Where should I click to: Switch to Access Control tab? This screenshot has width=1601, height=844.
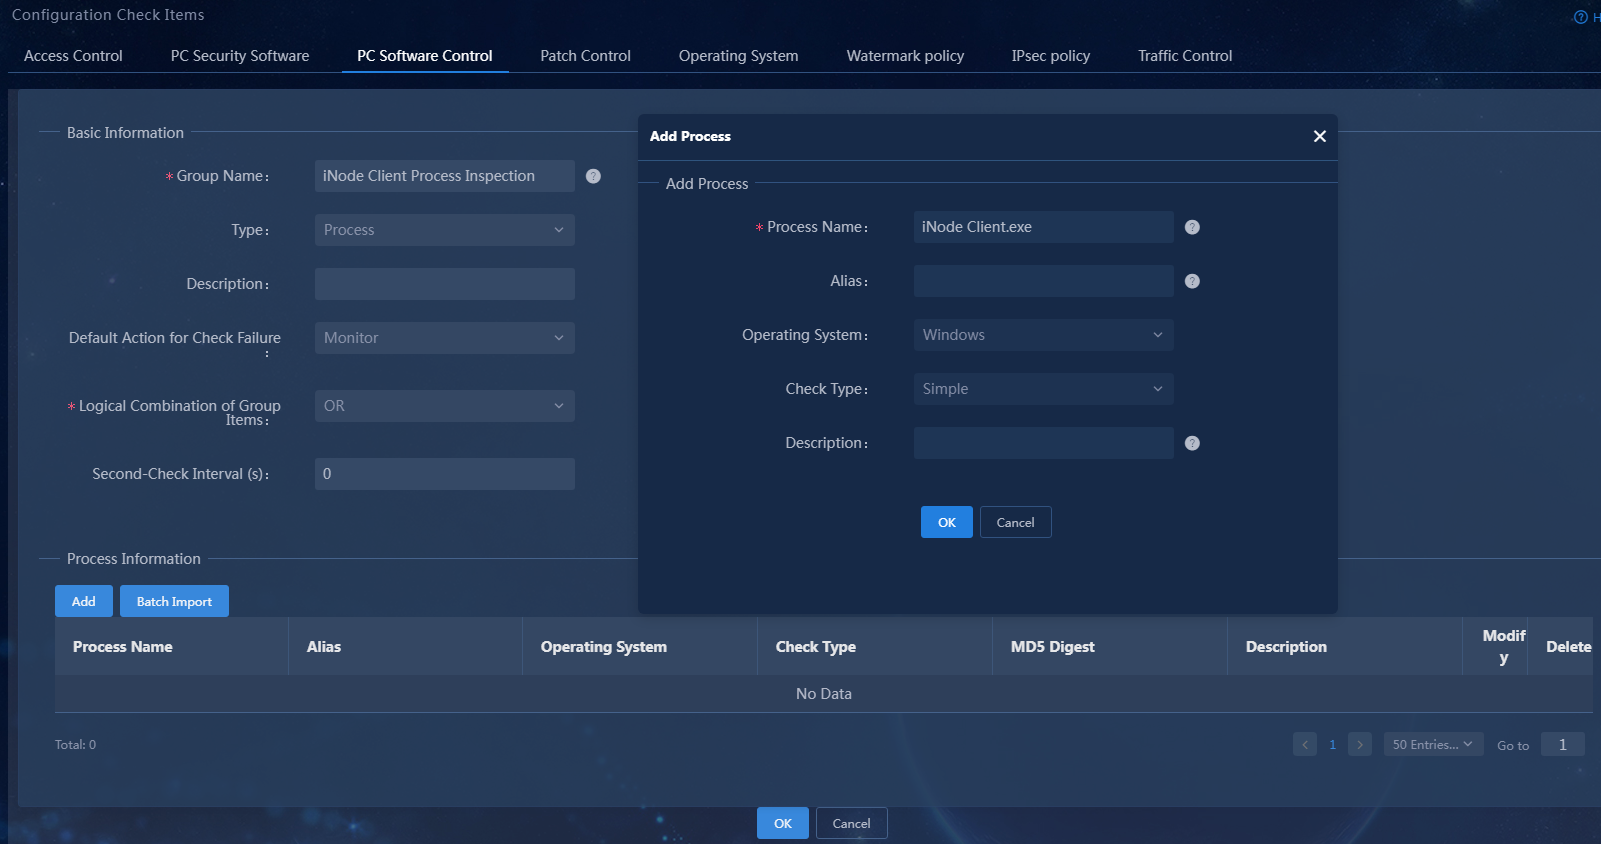pos(73,56)
